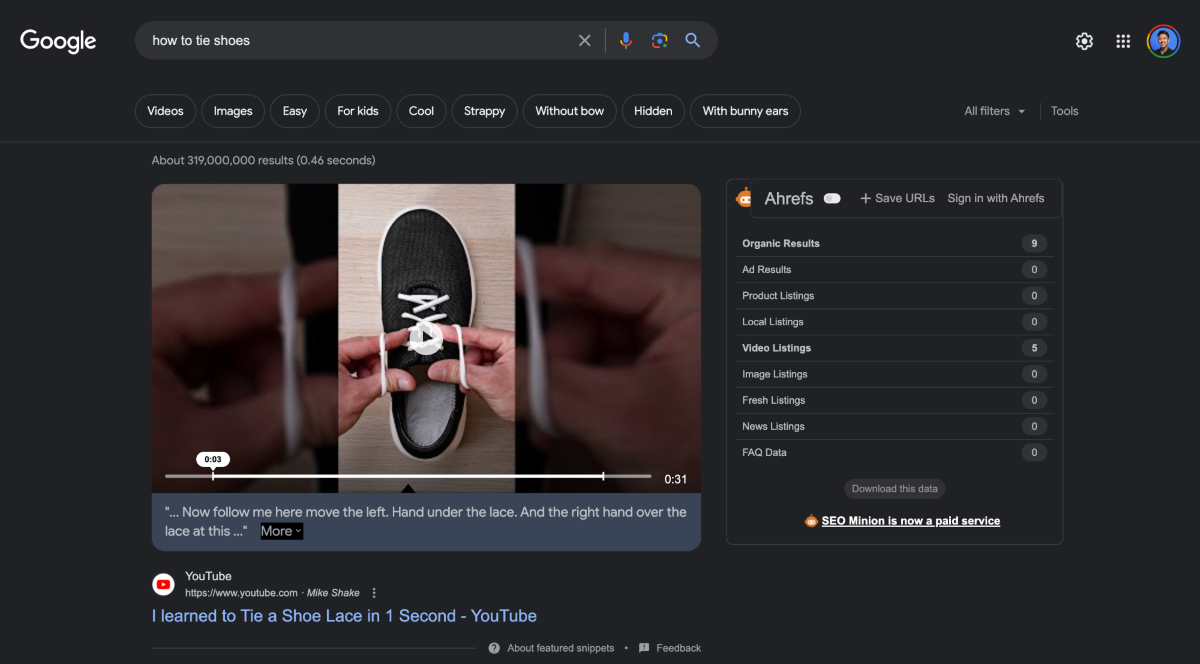Expand the All filters dropdown
The width and height of the screenshot is (1200, 664).
point(995,111)
